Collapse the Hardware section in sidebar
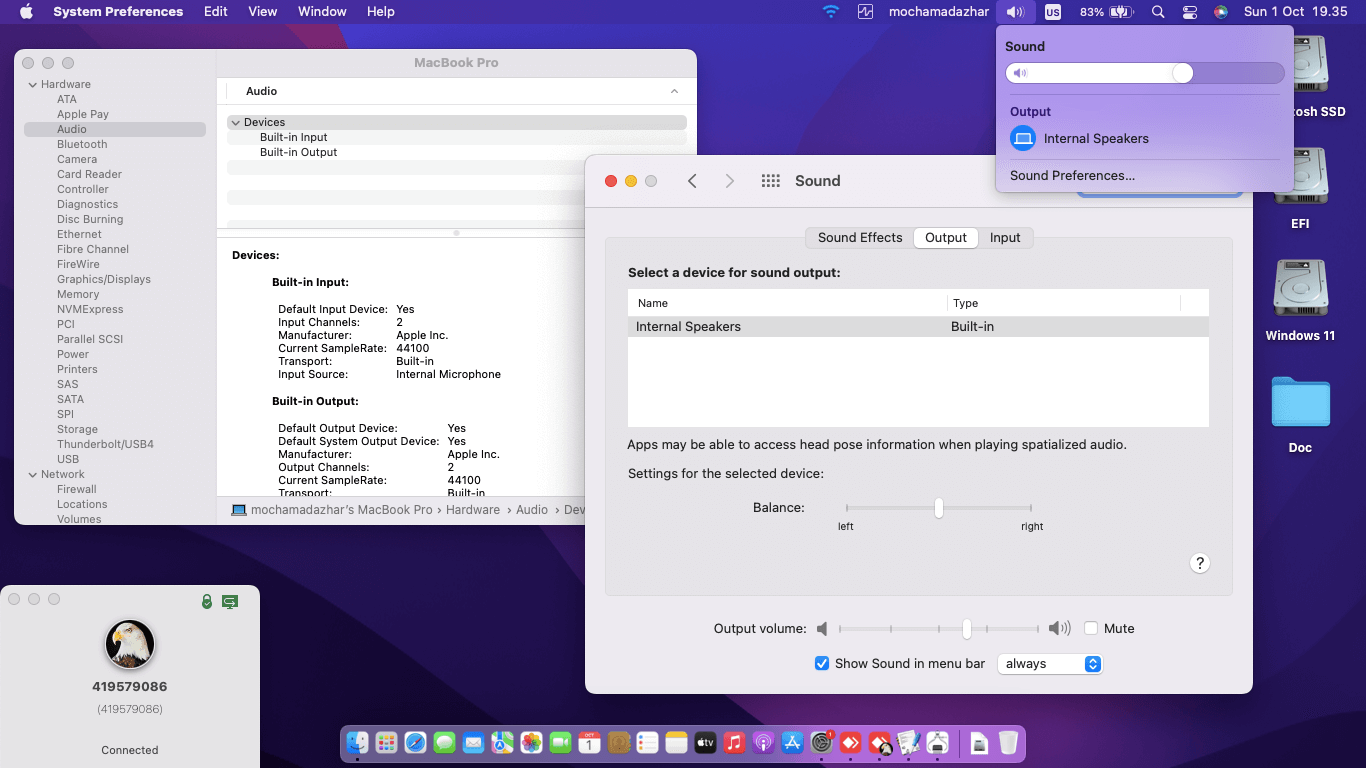The image size is (1366, 768). (x=32, y=85)
